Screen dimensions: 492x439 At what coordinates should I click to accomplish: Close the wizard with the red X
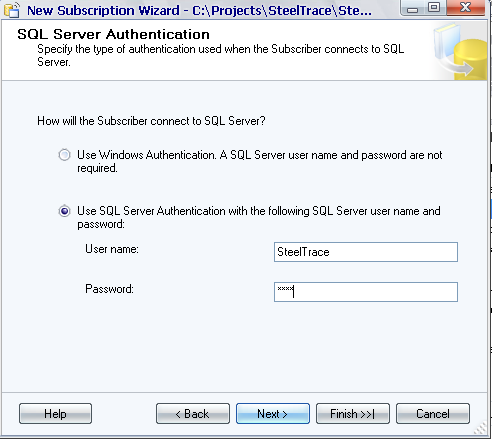466,8
